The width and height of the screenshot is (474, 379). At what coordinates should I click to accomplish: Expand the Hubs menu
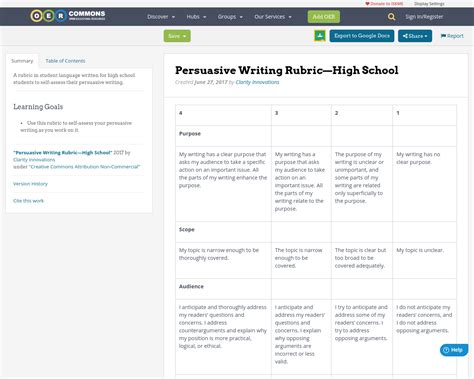pyautogui.click(x=196, y=17)
